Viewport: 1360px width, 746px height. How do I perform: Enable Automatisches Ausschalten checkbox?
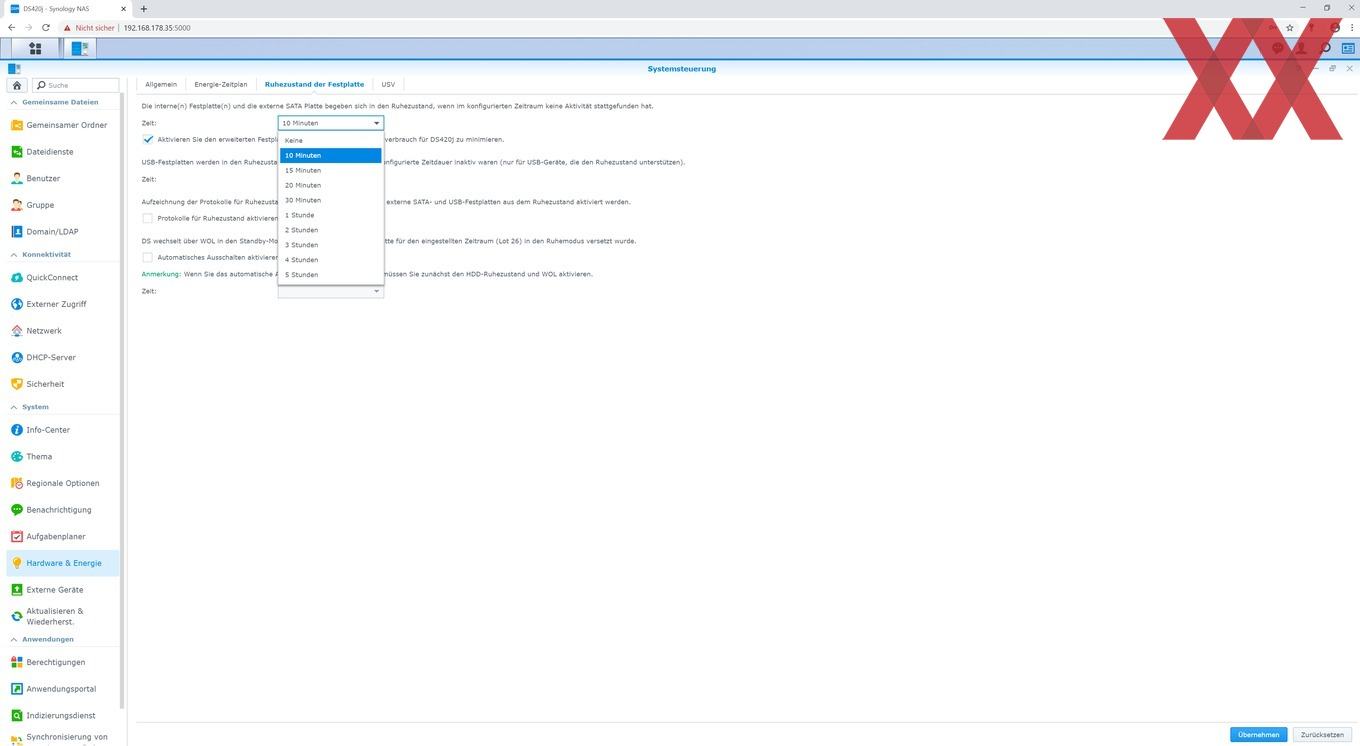pyautogui.click(x=148, y=257)
